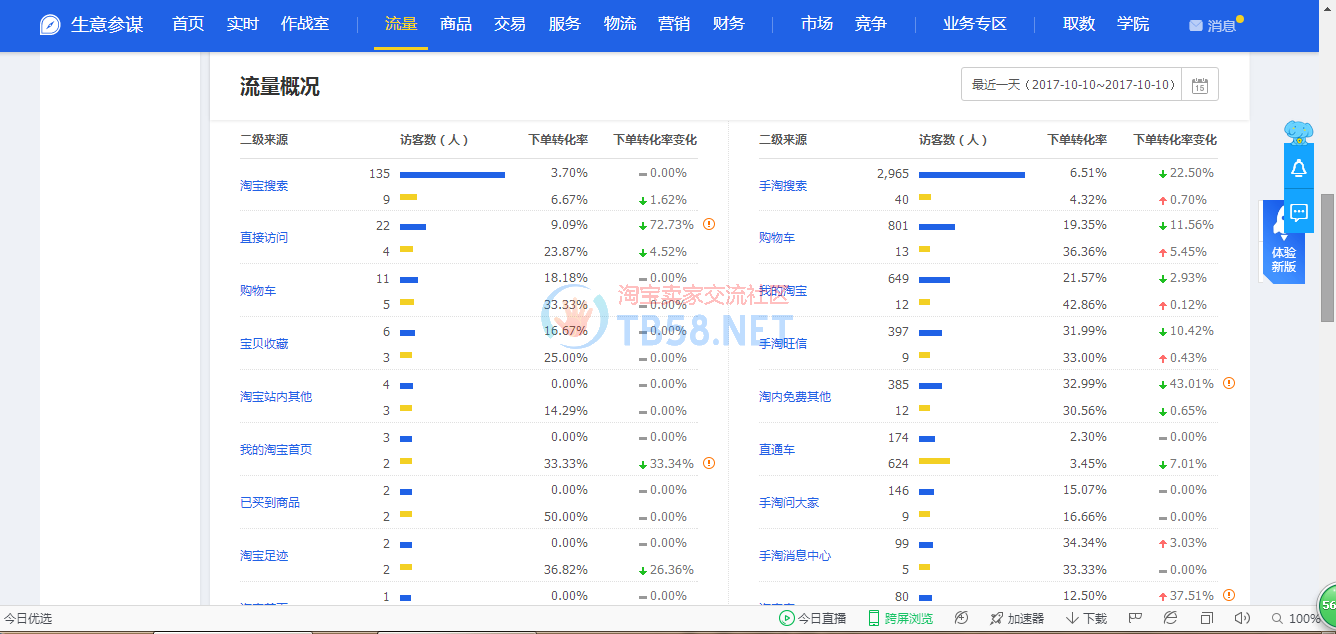Switch to the 商品 tab

click(x=456, y=24)
